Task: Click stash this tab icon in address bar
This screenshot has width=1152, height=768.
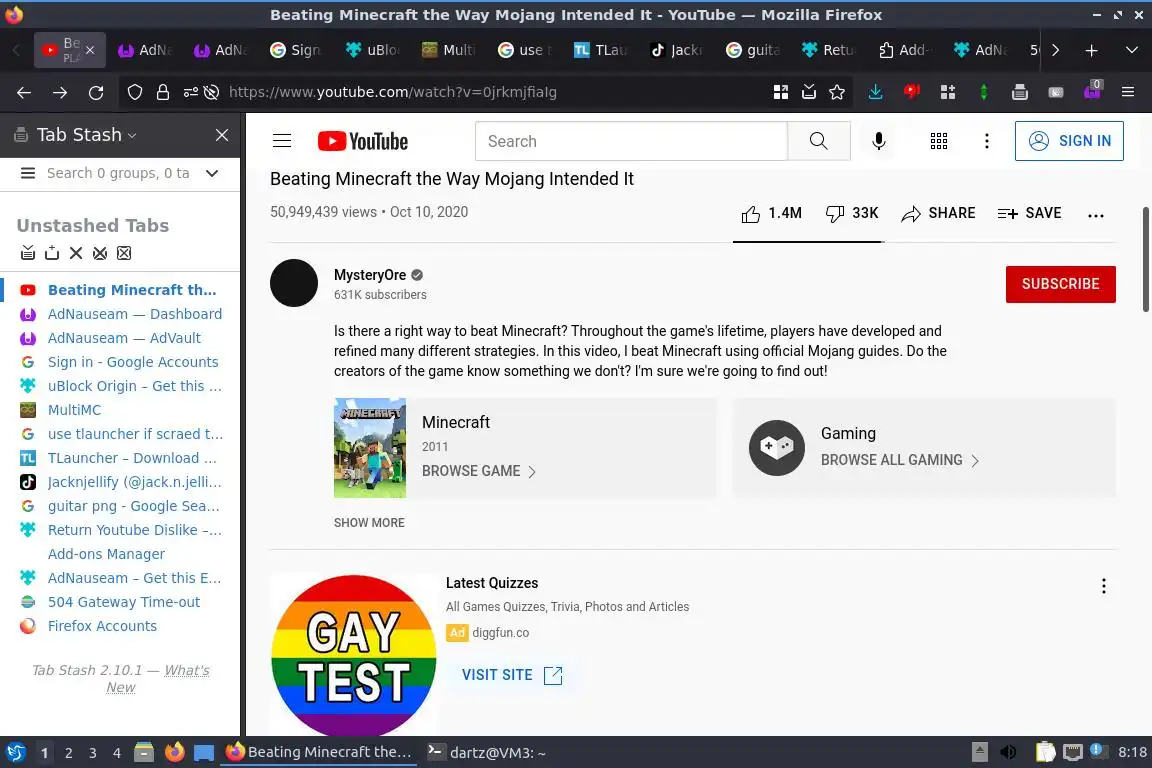Action: pyautogui.click(x=809, y=93)
